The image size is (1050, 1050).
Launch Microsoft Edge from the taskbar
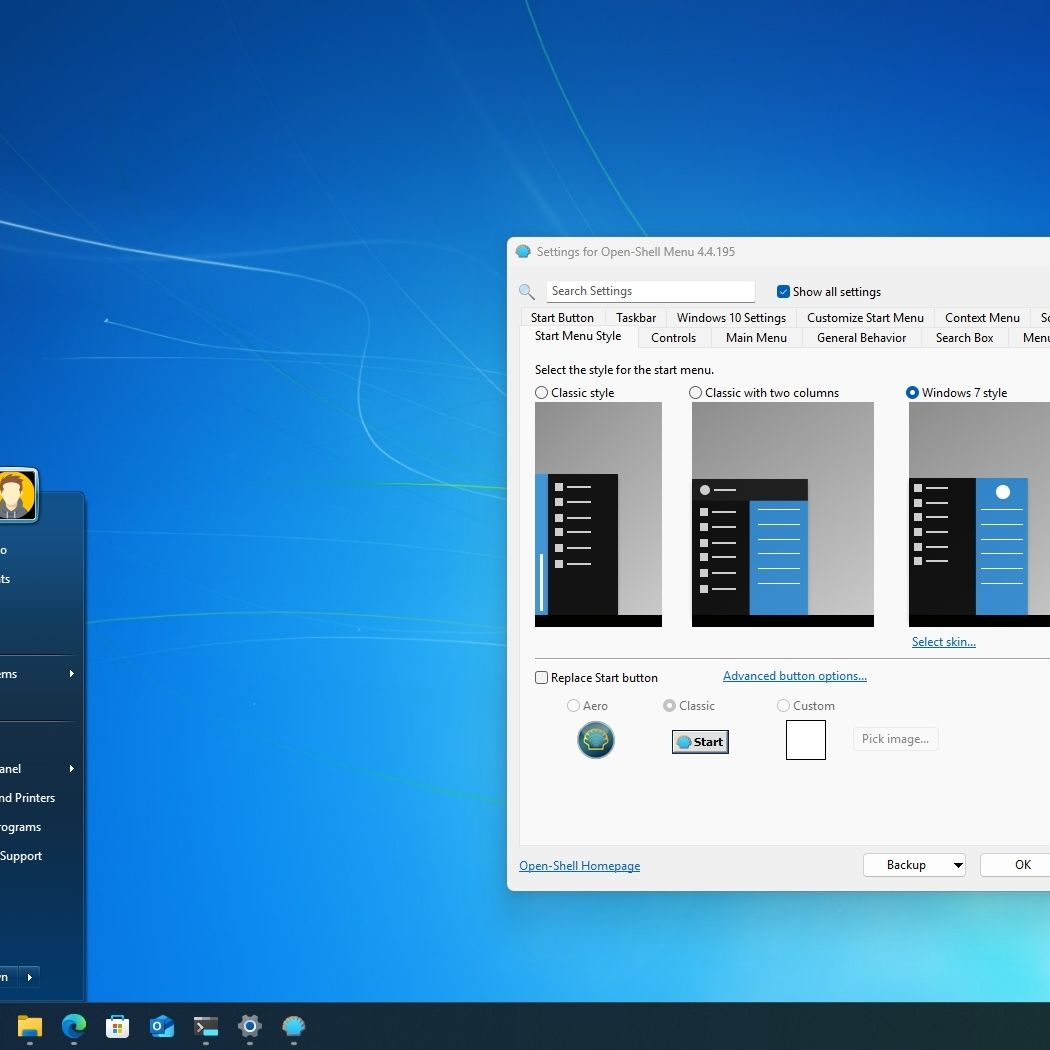(x=74, y=1026)
